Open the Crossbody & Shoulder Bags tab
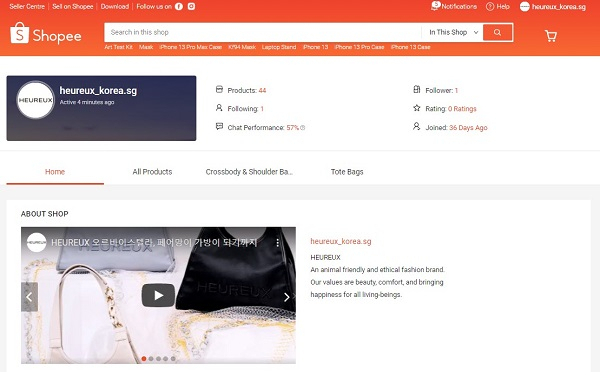 [249, 172]
